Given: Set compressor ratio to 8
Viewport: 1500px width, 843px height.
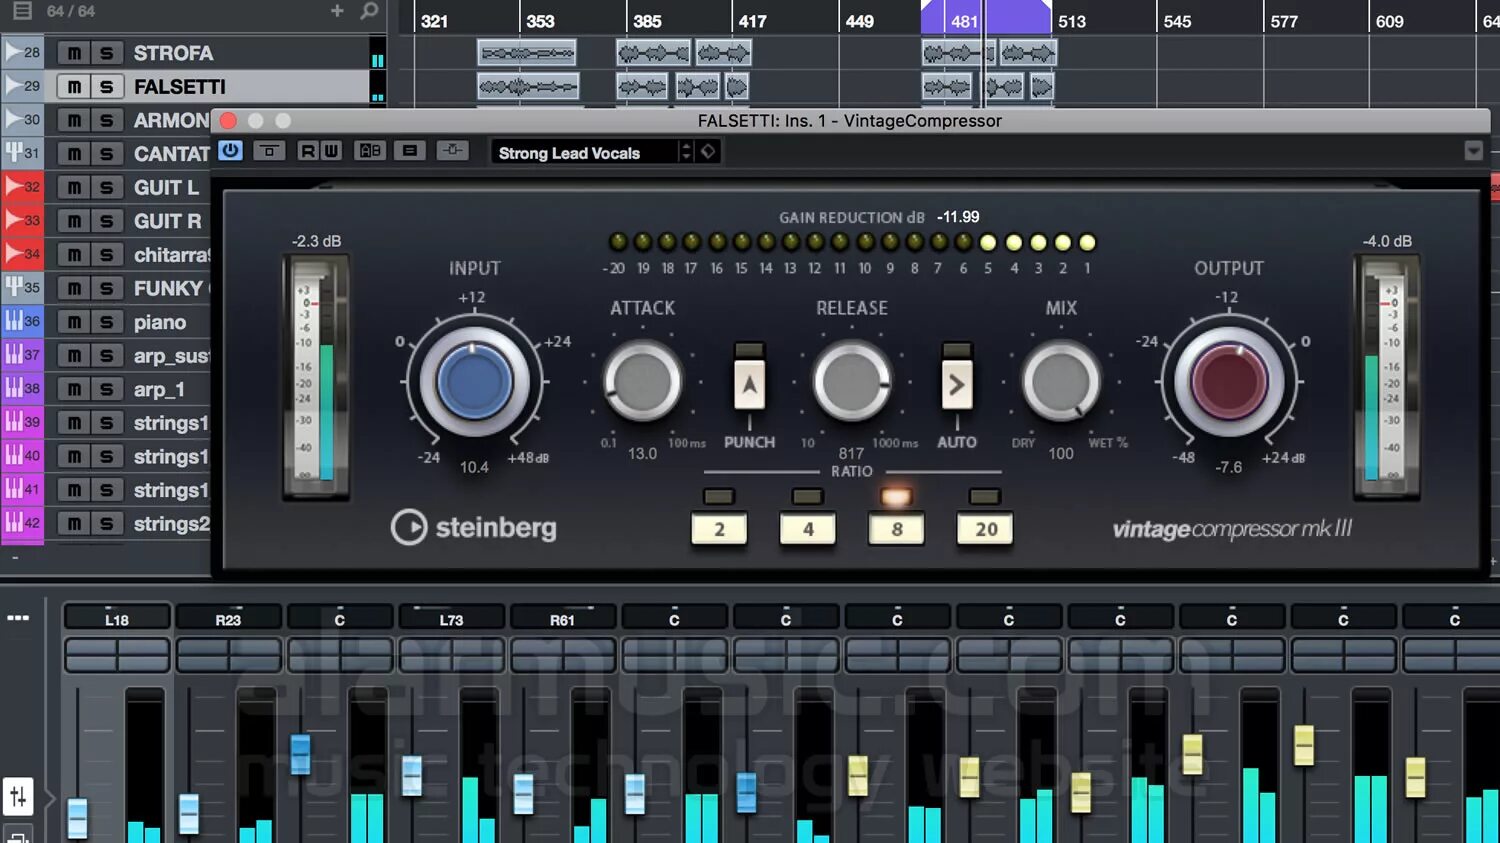Looking at the screenshot, I should point(896,529).
